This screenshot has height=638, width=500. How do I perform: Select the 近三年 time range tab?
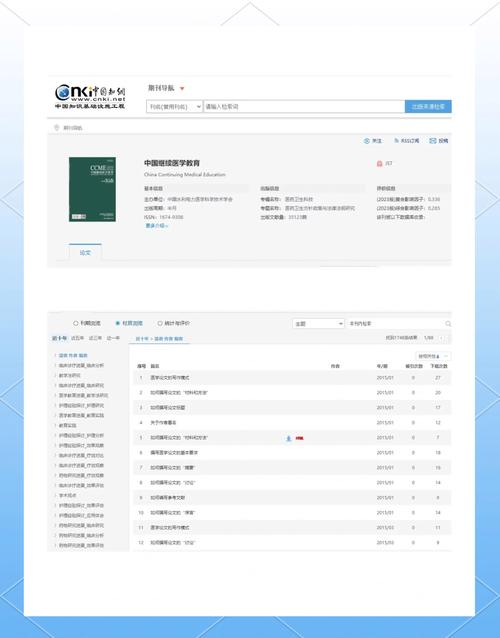95,338
